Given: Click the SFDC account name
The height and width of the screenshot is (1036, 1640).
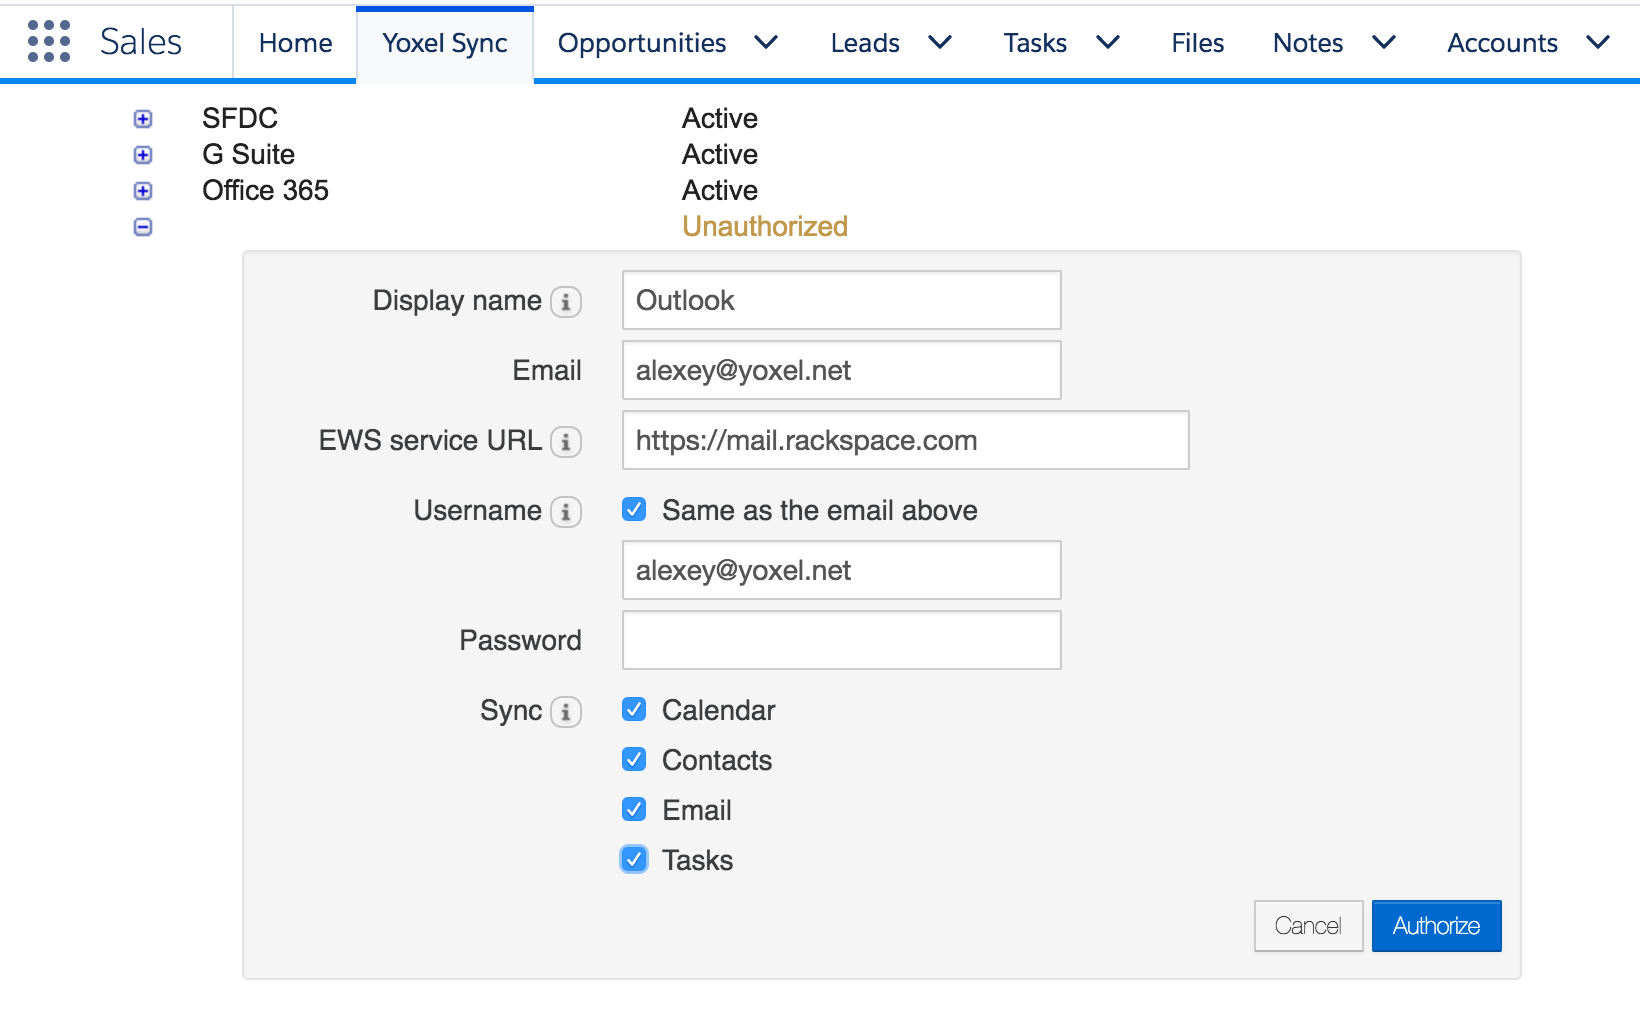Looking at the screenshot, I should click(x=240, y=118).
